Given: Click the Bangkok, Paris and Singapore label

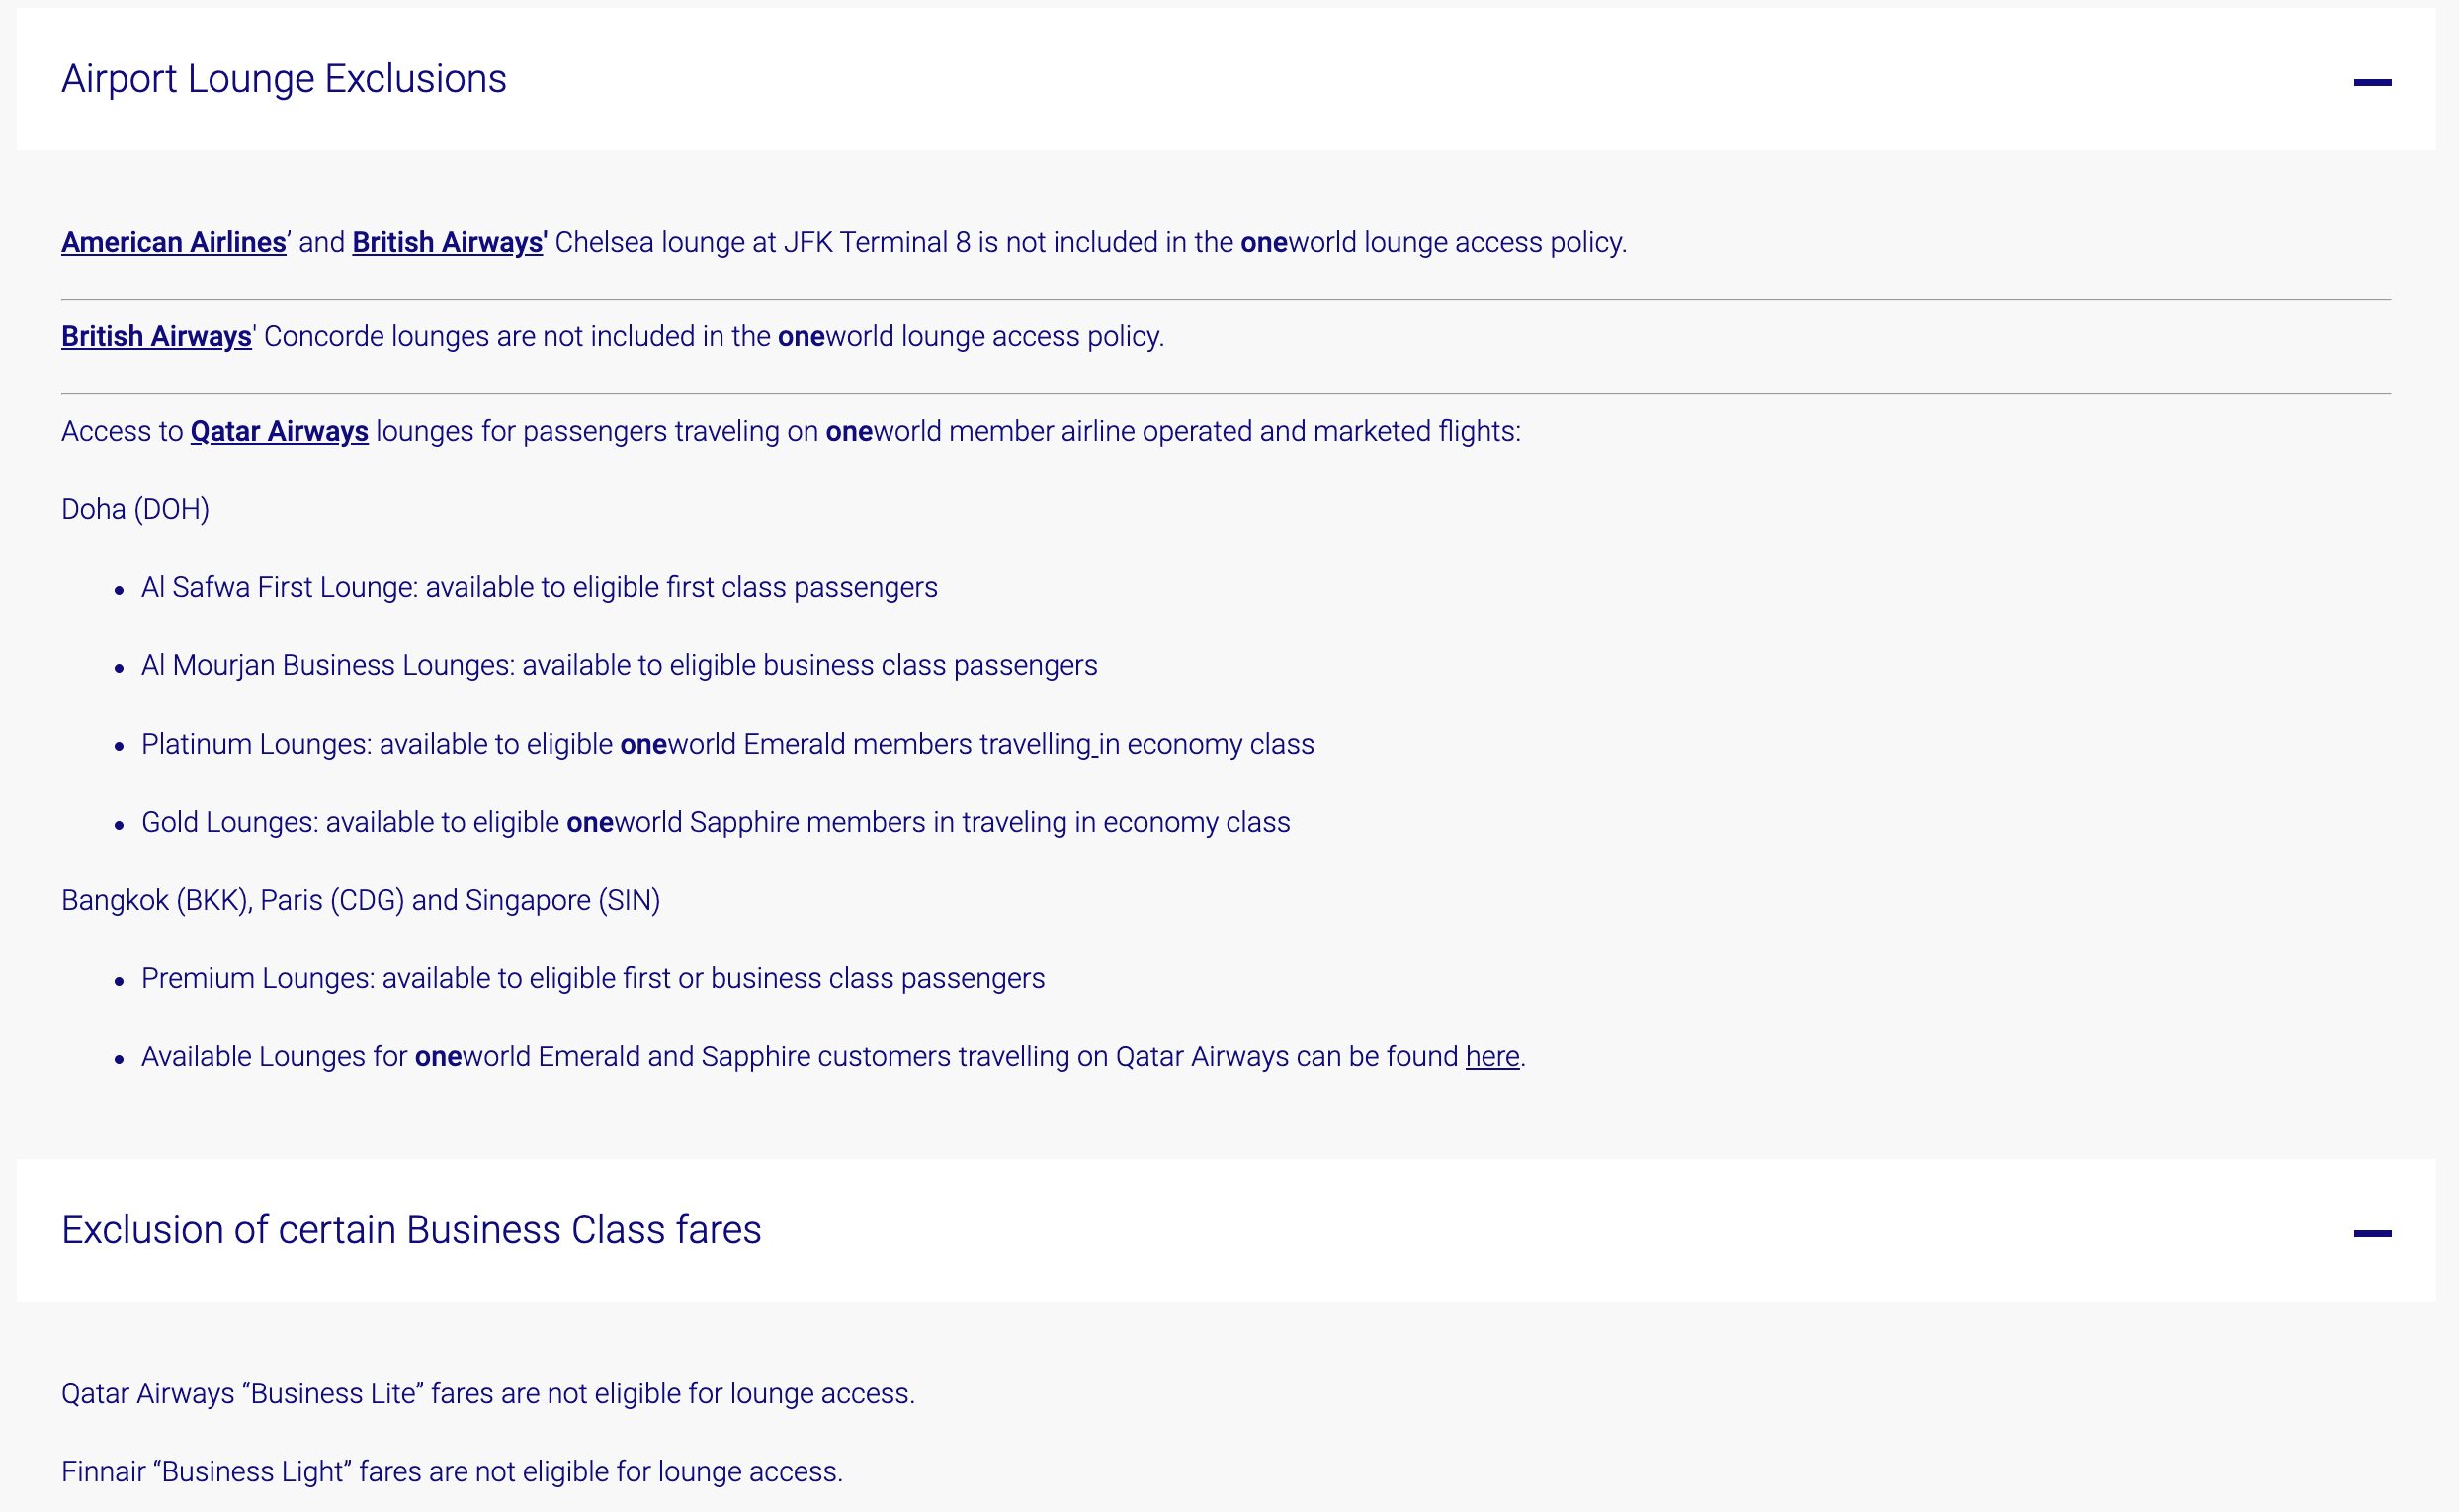Looking at the screenshot, I should pyautogui.click(x=360, y=901).
